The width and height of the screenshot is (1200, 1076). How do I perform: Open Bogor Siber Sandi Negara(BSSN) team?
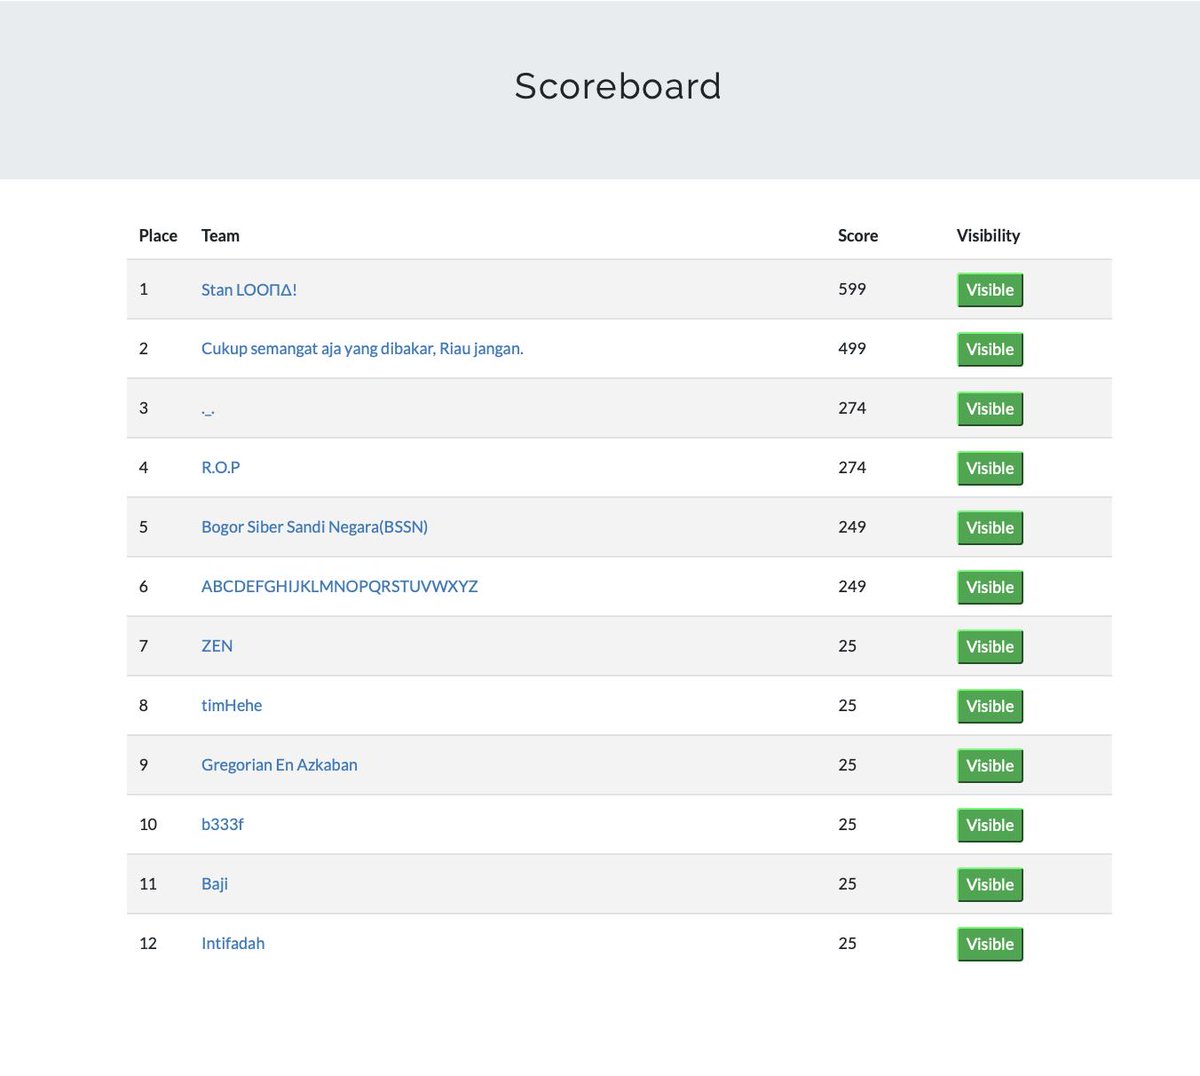[315, 527]
